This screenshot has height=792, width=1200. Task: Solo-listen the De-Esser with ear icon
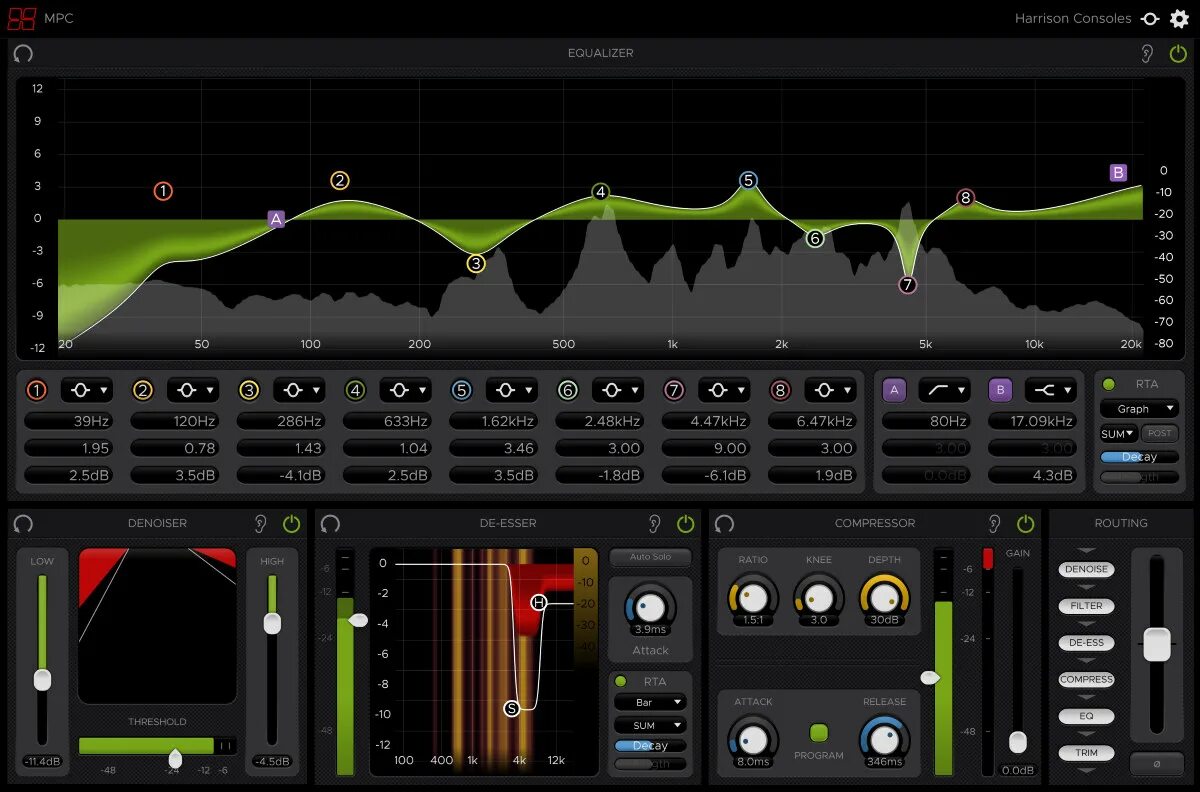(654, 523)
